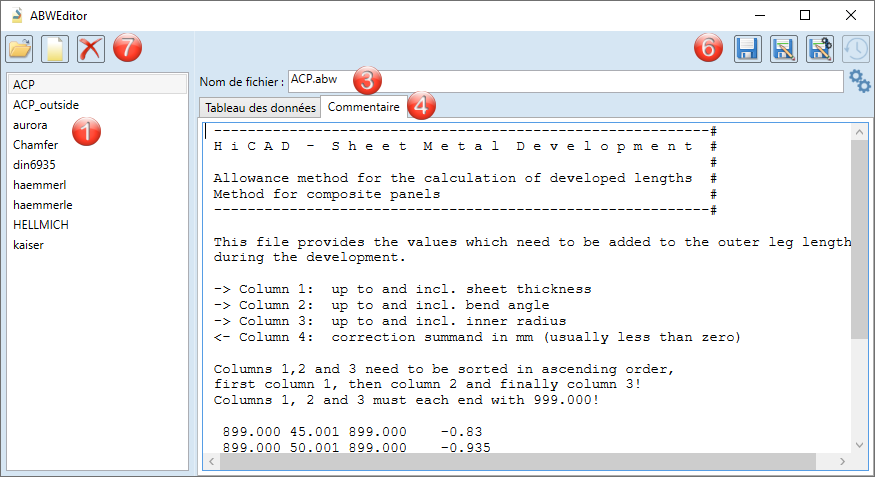Click the 'Method for composite panels' line
The height and width of the screenshot is (477, 875).
pos(326,194)
